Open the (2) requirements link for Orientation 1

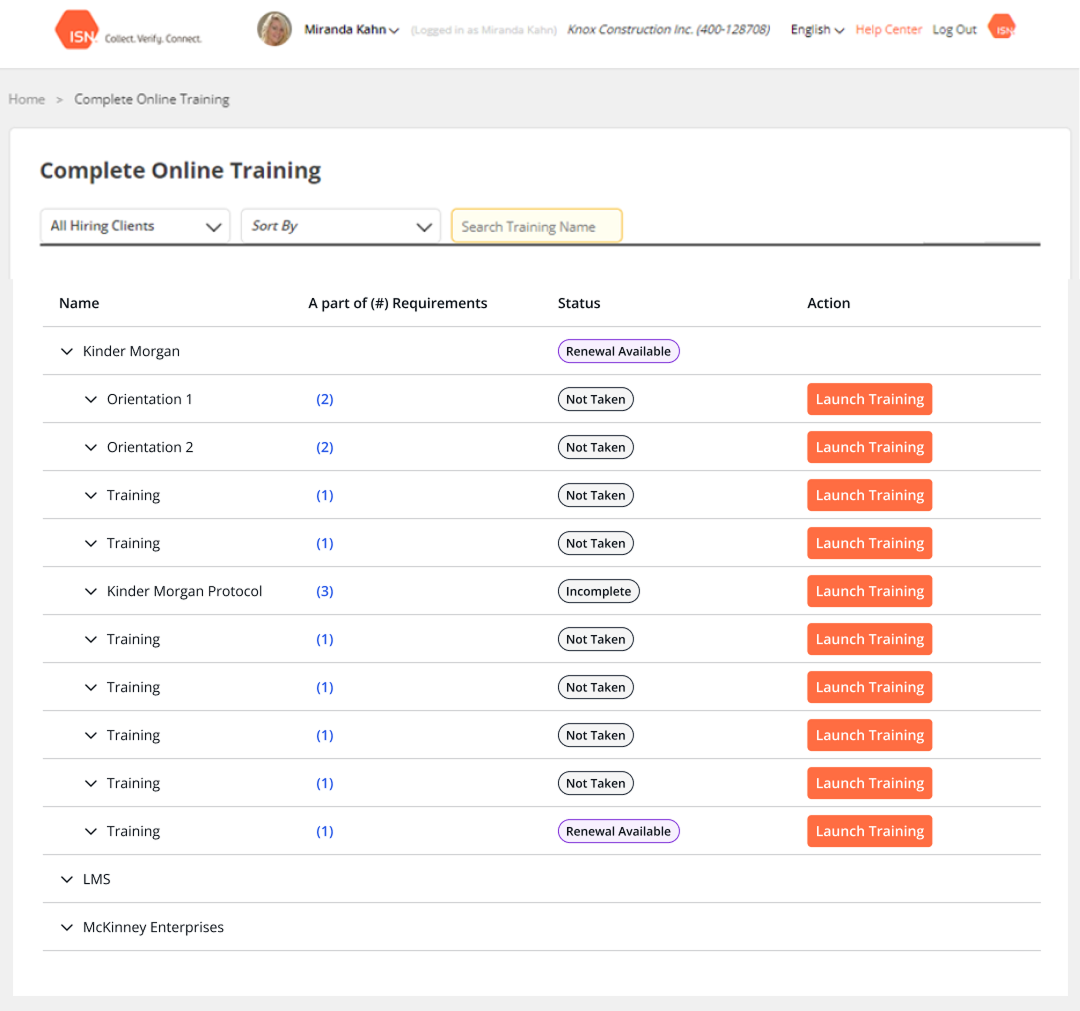(x=324, y=399)
